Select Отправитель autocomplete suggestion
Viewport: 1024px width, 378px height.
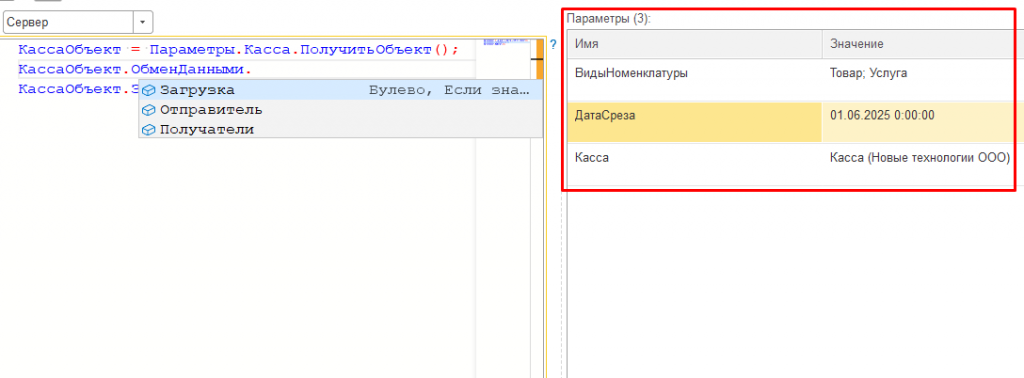(x=341, y=110)
